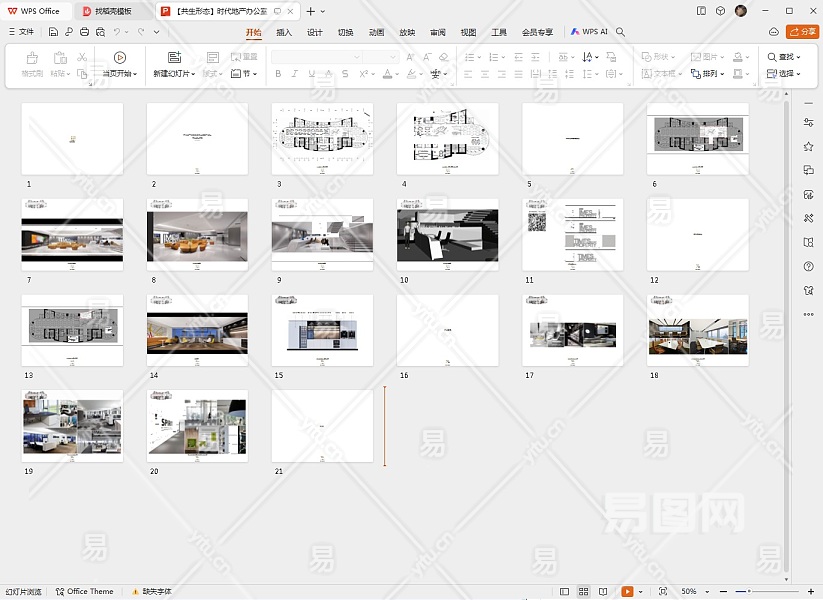
Task: Open the settings sliders icon in sidebar
Action: coord(808,122)
